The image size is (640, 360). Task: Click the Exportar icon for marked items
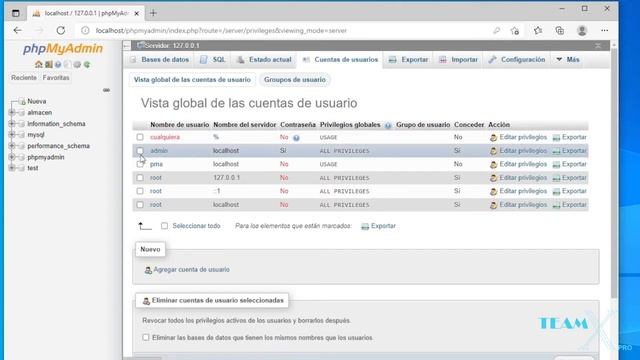(x=365, y=227)
